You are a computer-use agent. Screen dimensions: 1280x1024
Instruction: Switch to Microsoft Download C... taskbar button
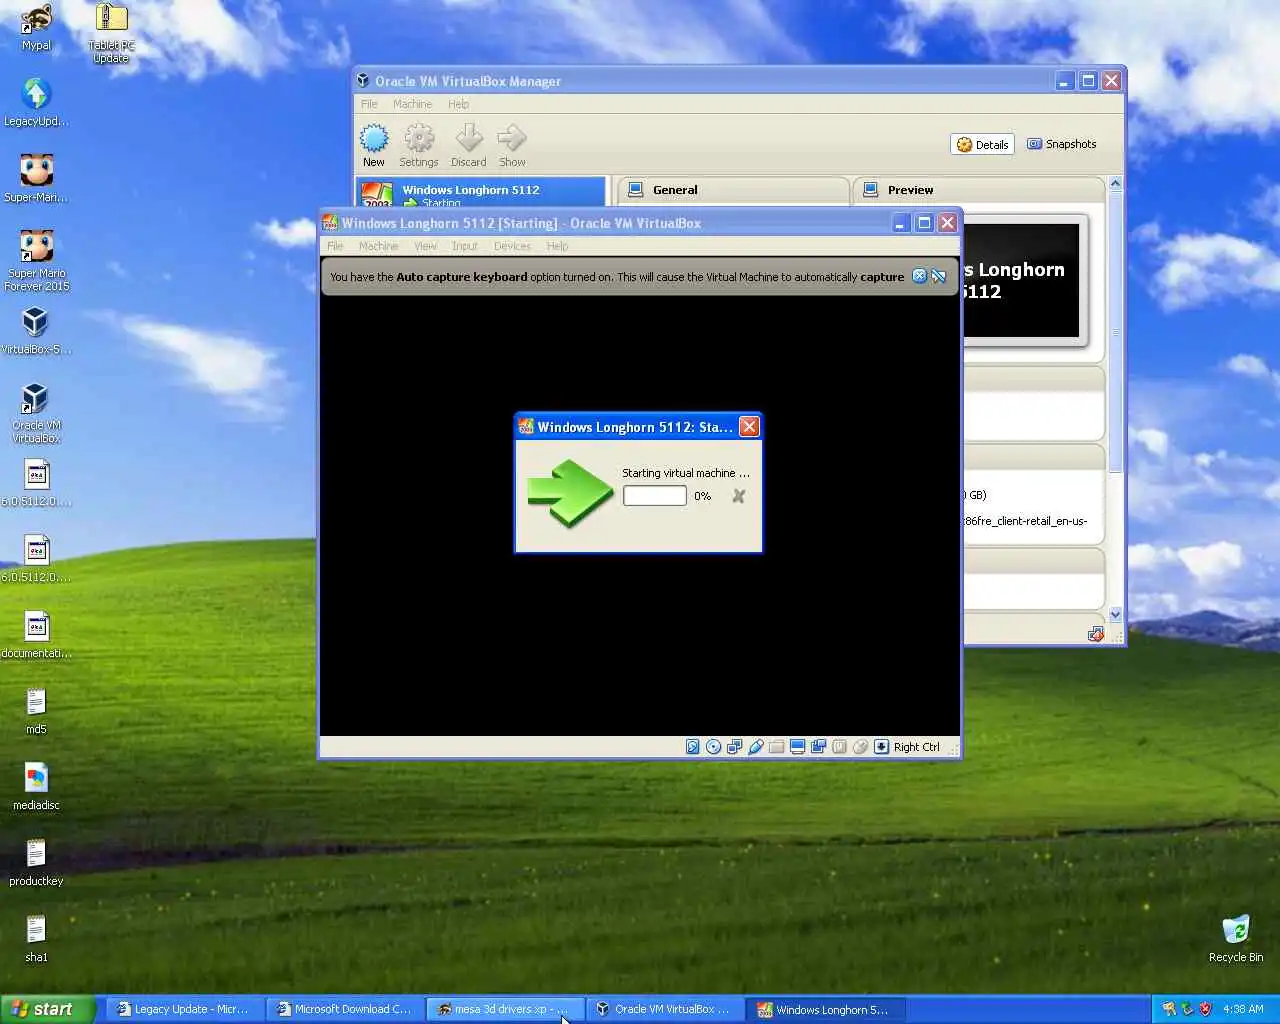tap(343, 1009)
